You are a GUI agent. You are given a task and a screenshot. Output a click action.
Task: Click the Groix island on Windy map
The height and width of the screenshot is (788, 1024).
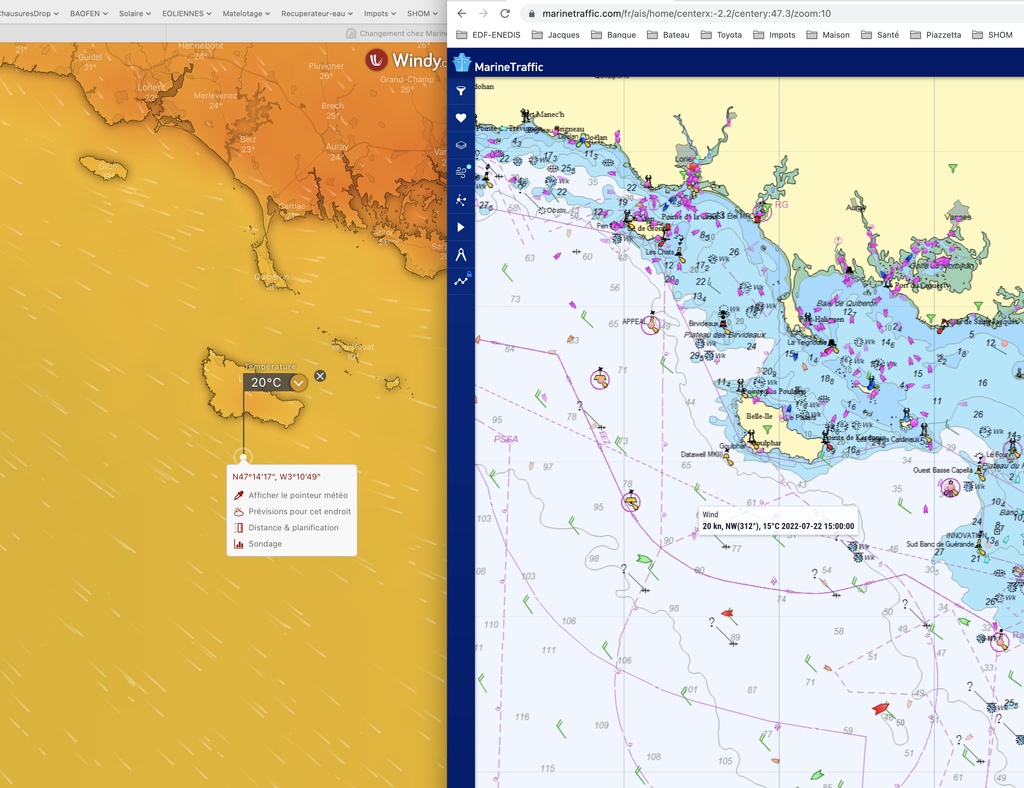[103, 166]
